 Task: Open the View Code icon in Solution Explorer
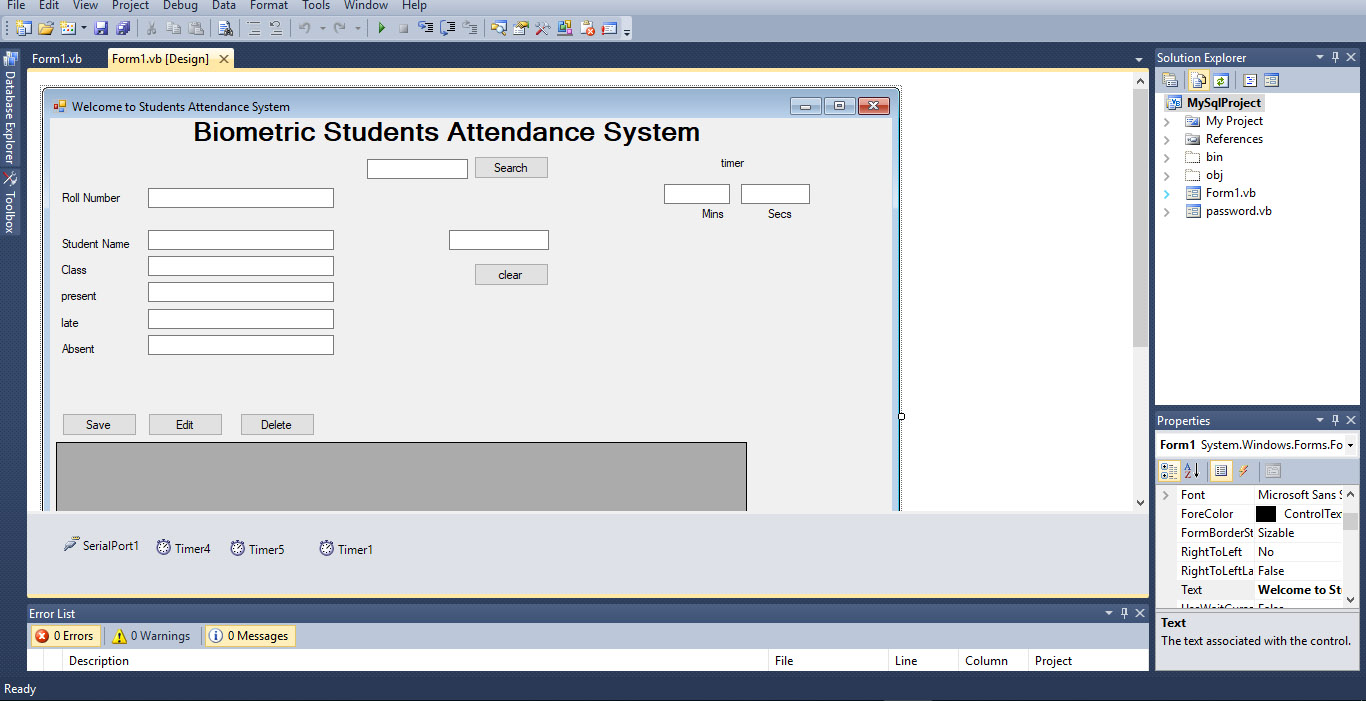coord(1250,79)
